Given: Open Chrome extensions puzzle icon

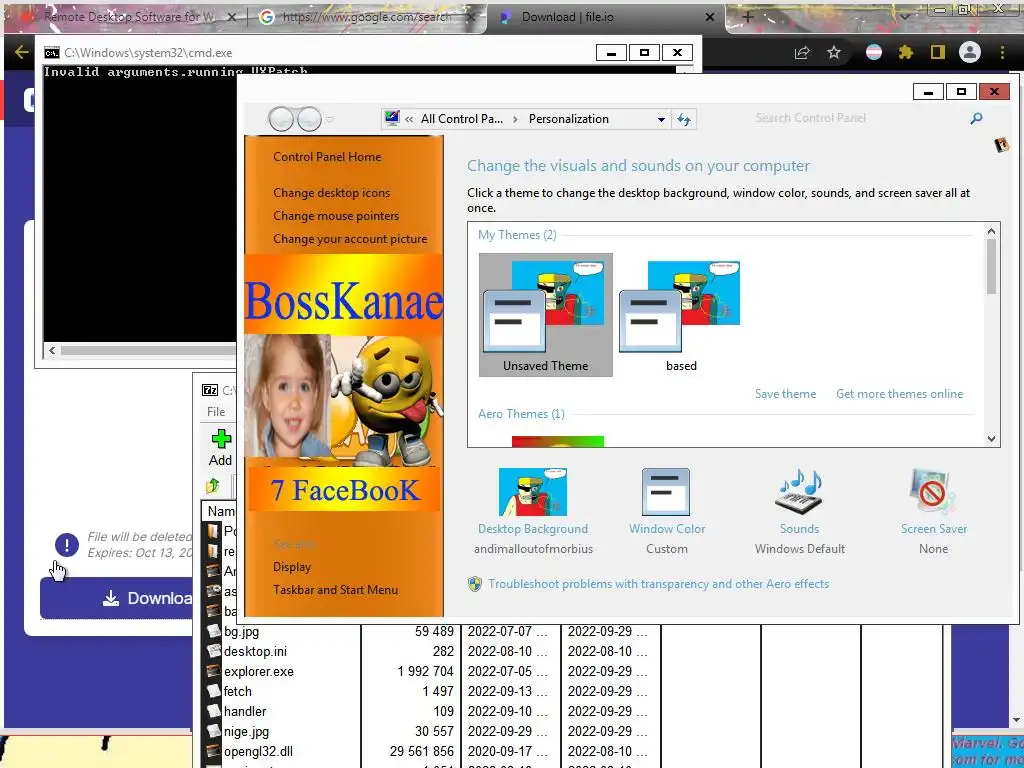Looking at the screenshot, I should click(x=906, y=52).
